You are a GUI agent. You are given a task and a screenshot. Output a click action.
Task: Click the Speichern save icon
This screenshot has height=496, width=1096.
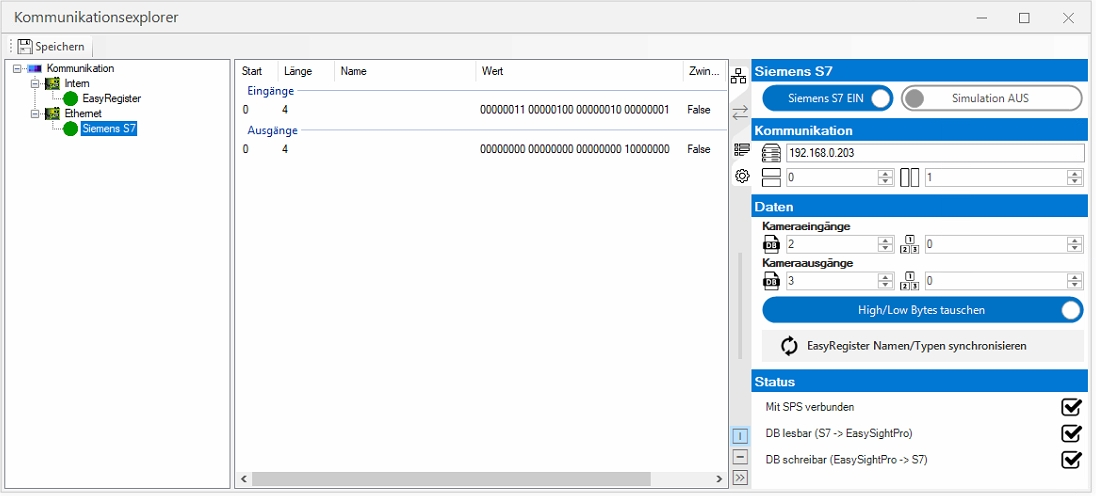[x=25, y=46]
